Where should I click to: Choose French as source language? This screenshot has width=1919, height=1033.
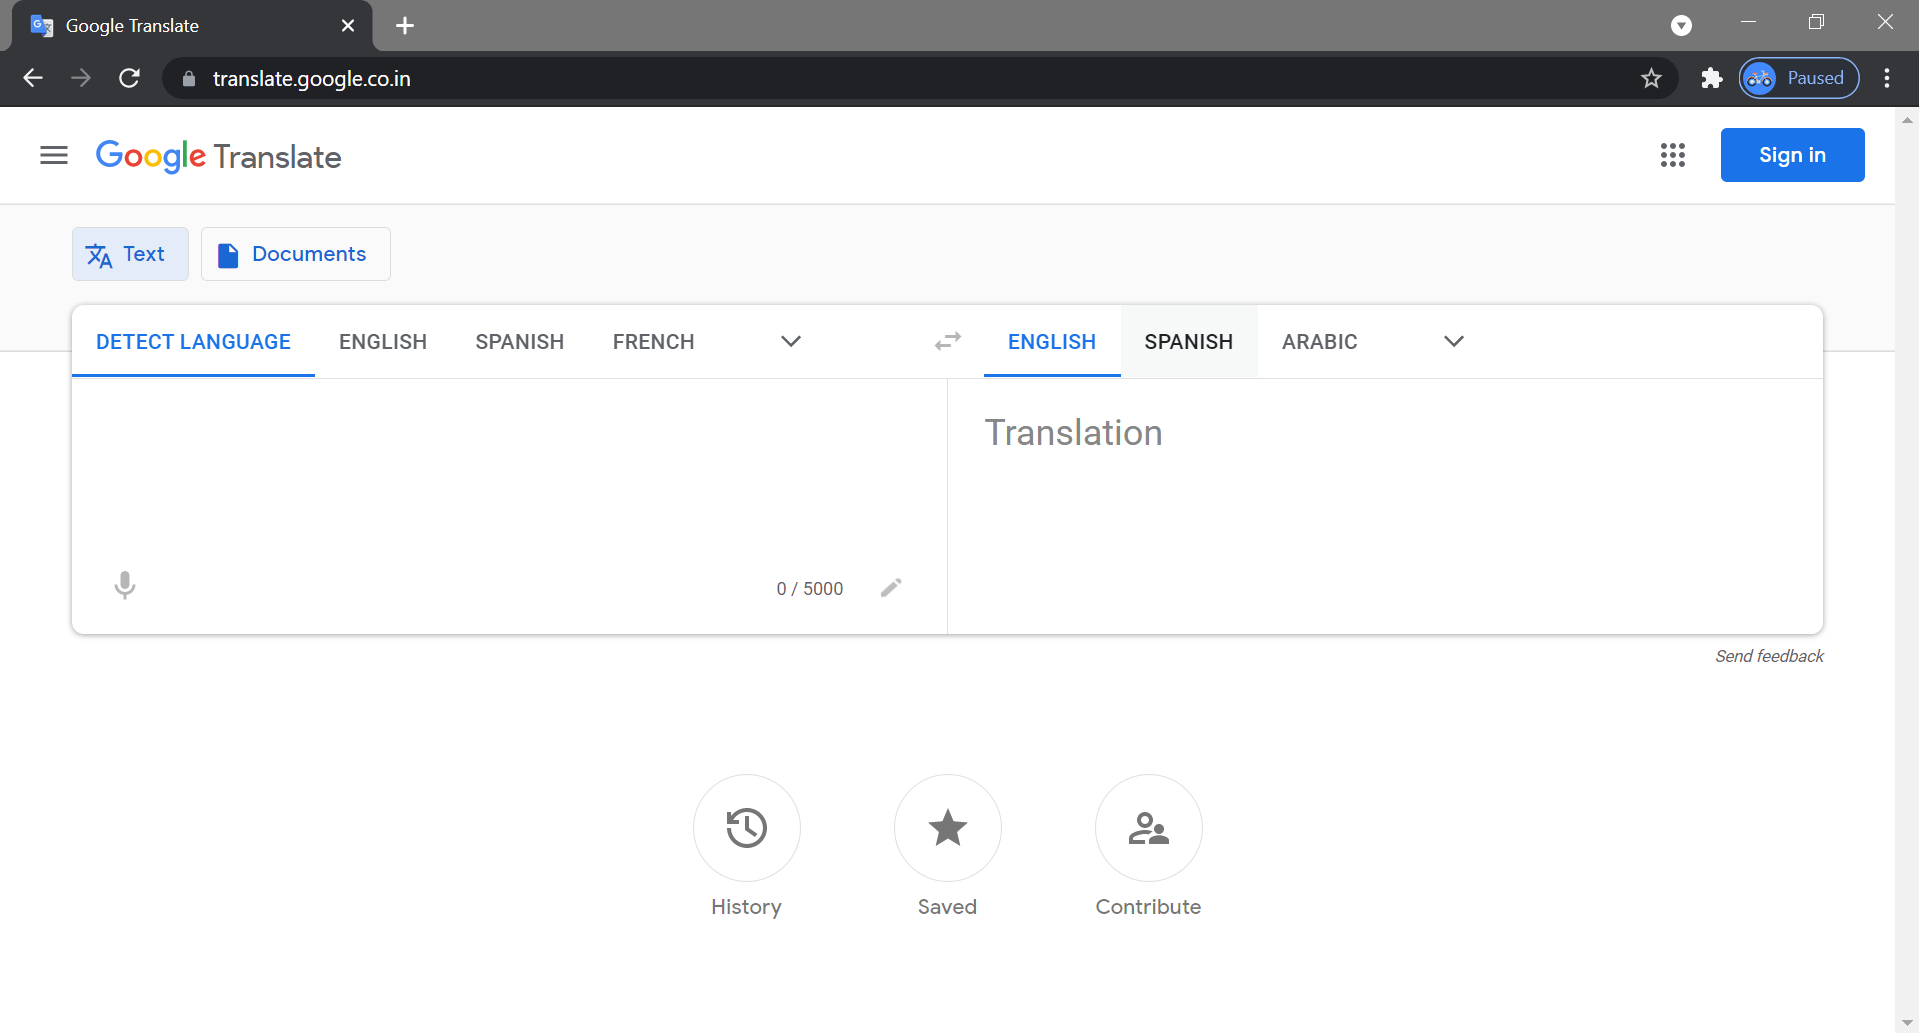click(654, 342)
